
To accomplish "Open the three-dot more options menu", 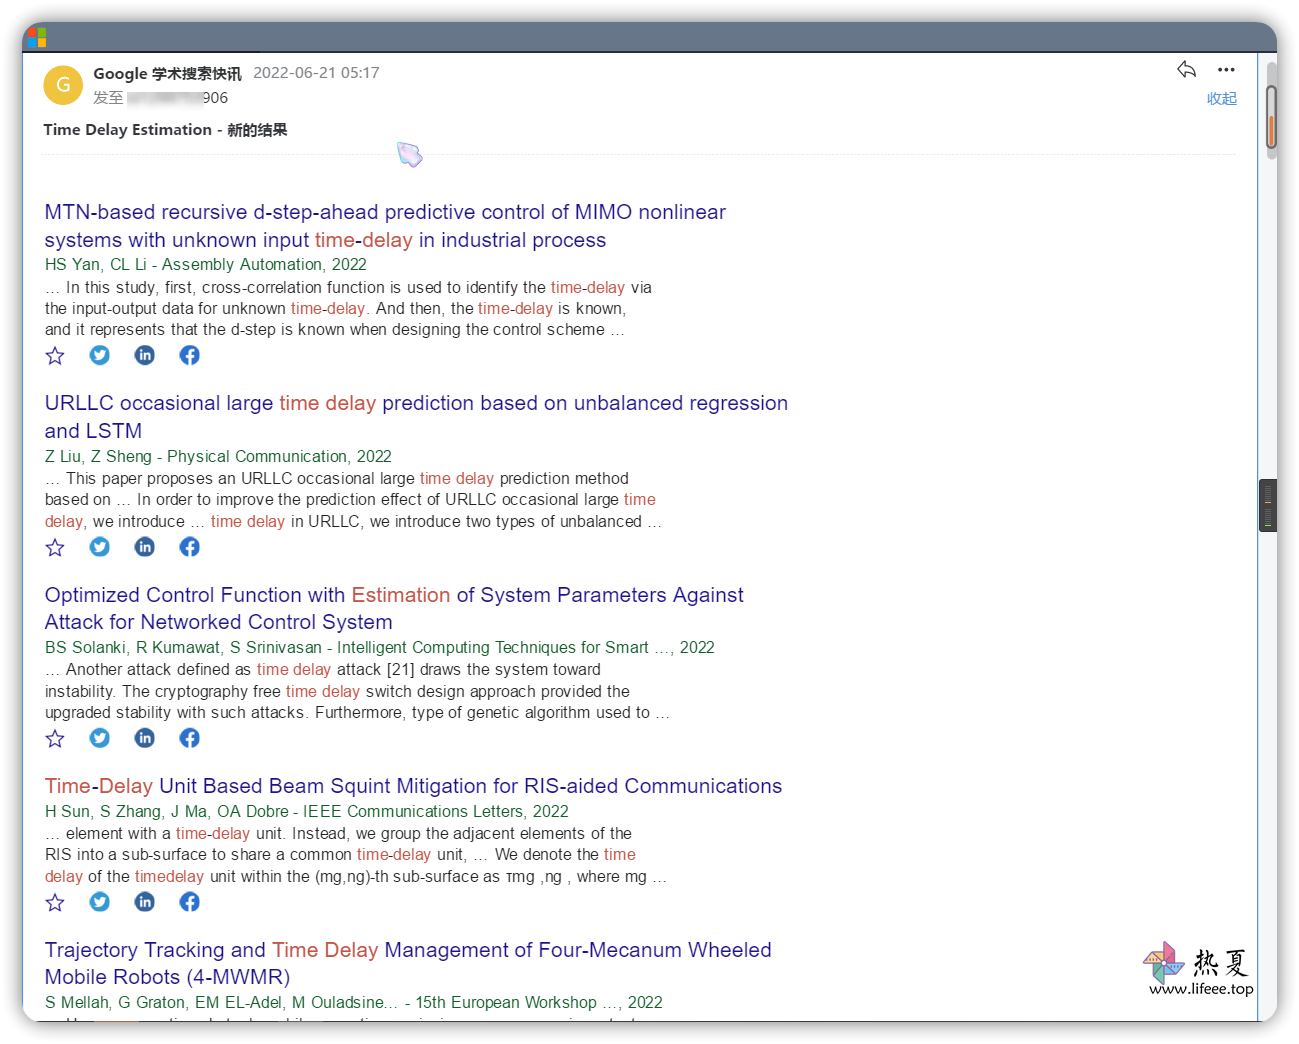I will [1226, 70].
